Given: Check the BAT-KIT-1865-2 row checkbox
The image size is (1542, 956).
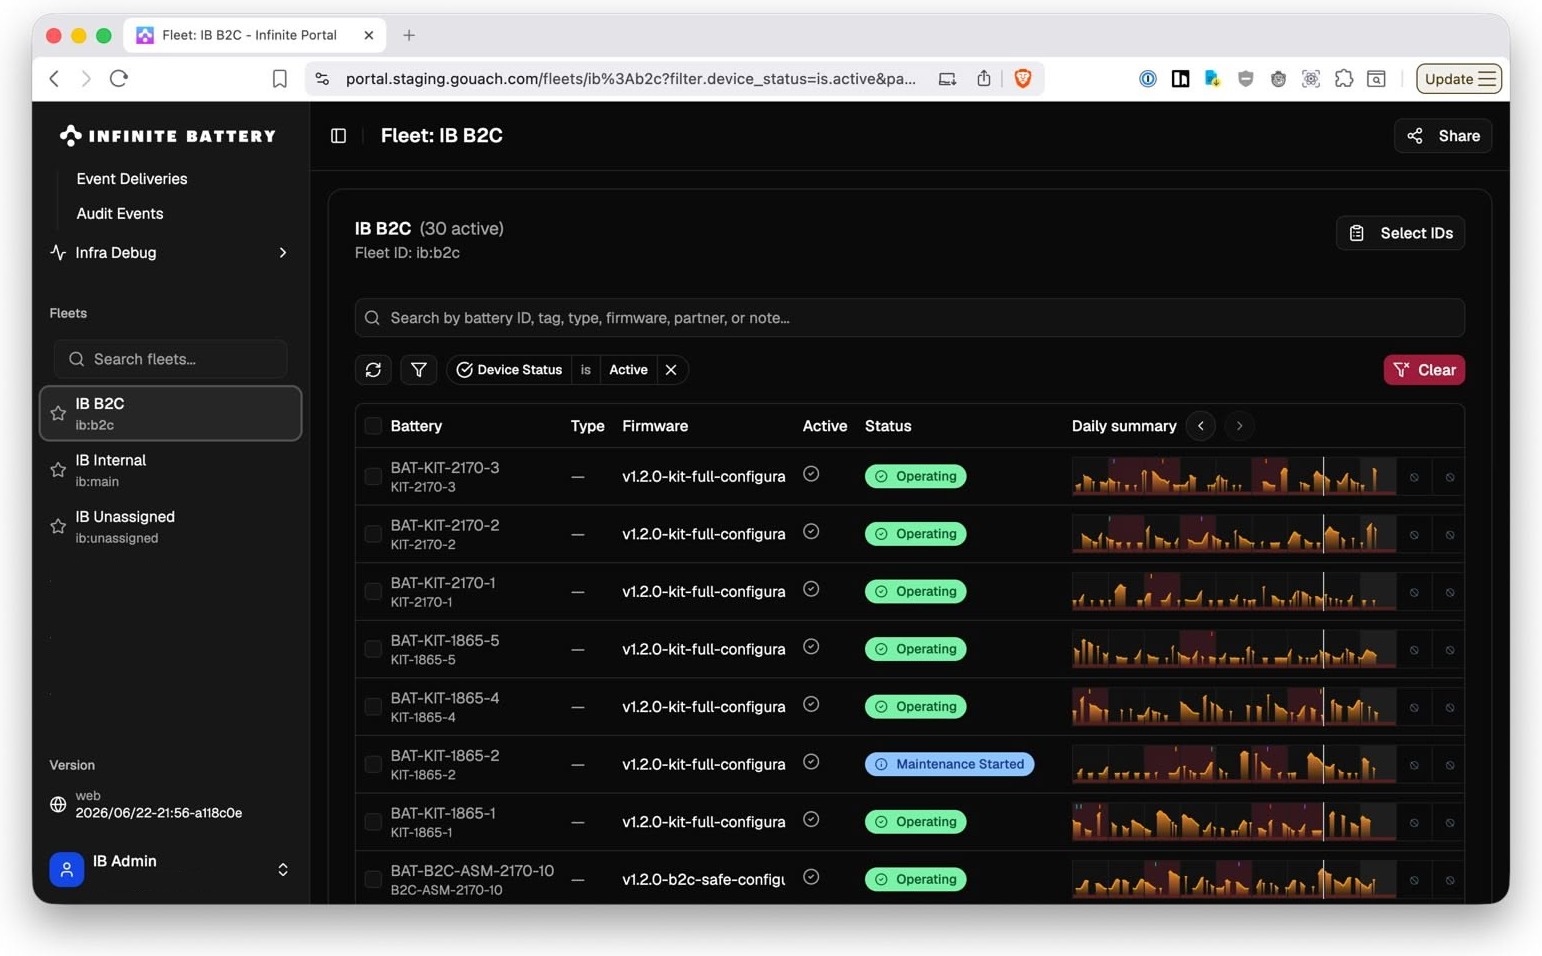Looking at the screenshot, I should (373, 764).
